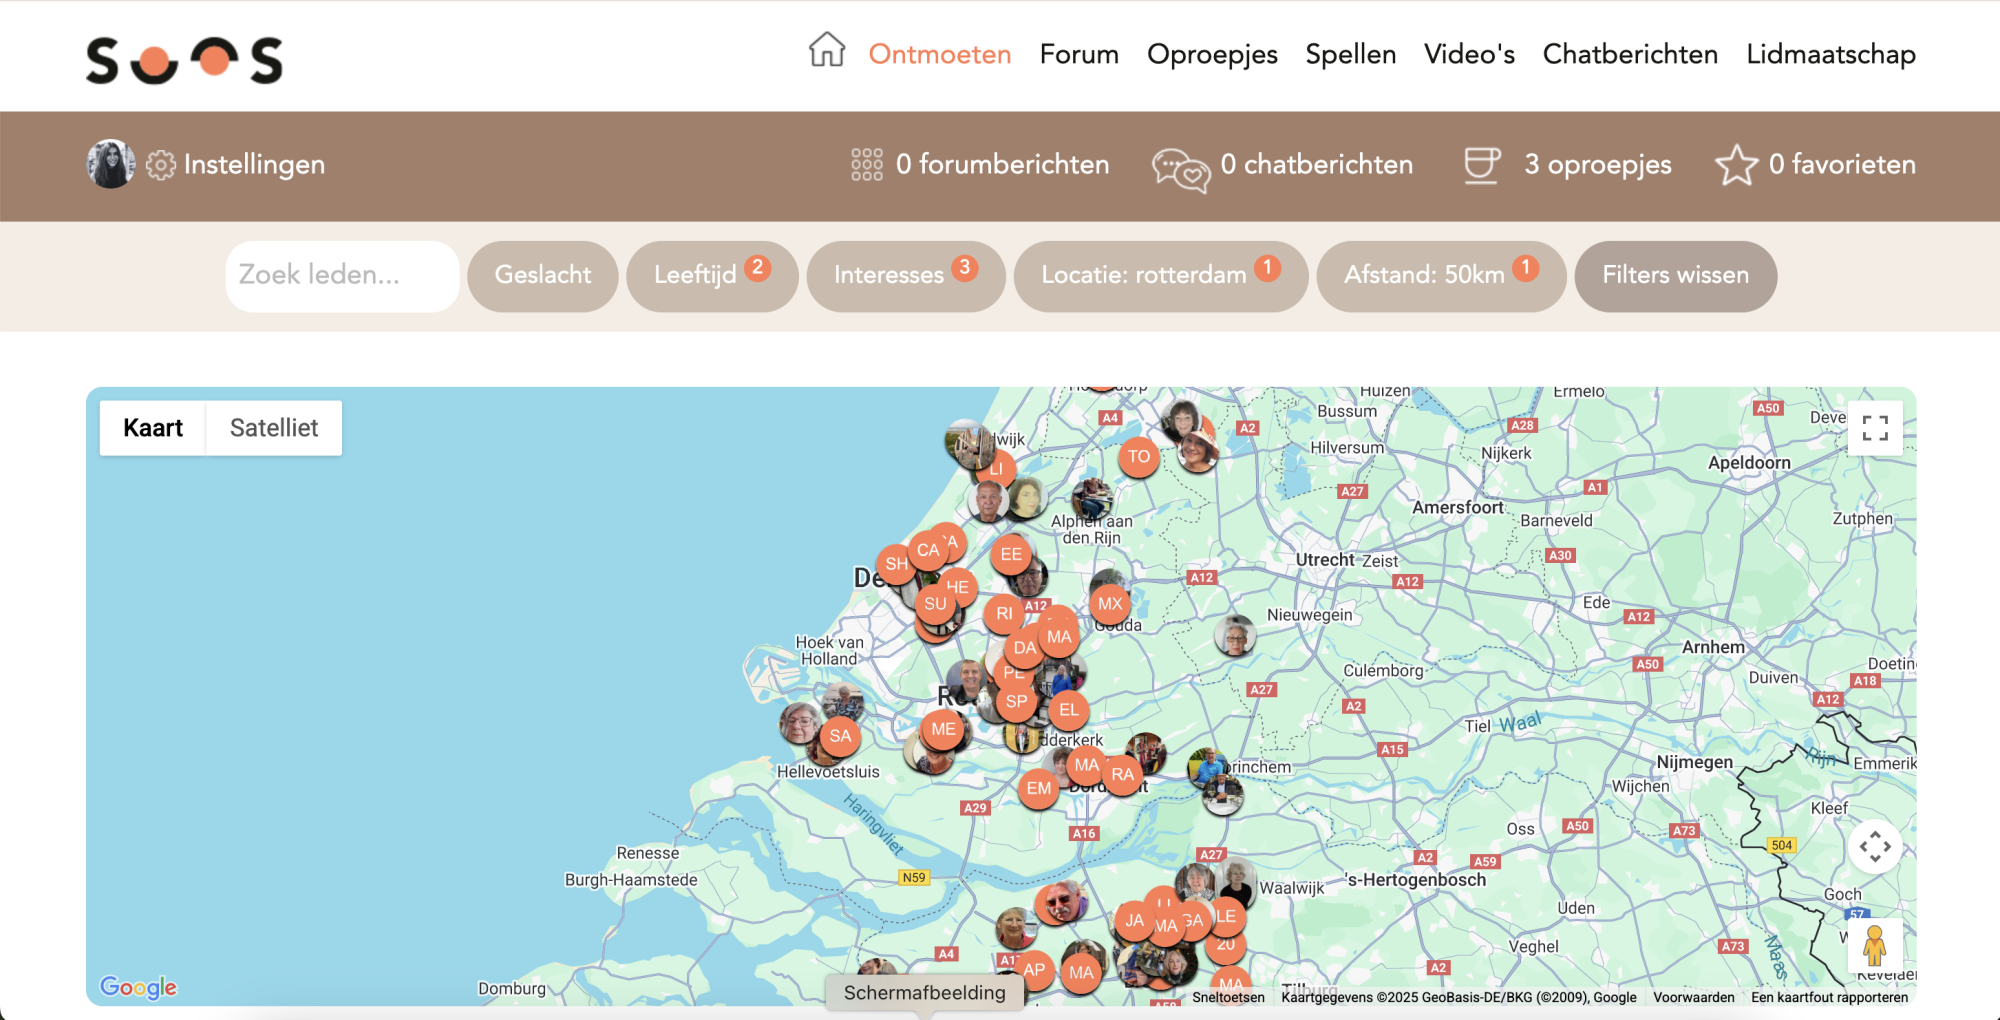This screenshot has height=1020, width=2000.
Task: Click the Zoek leden search field
Action: [x=342, y=275]
